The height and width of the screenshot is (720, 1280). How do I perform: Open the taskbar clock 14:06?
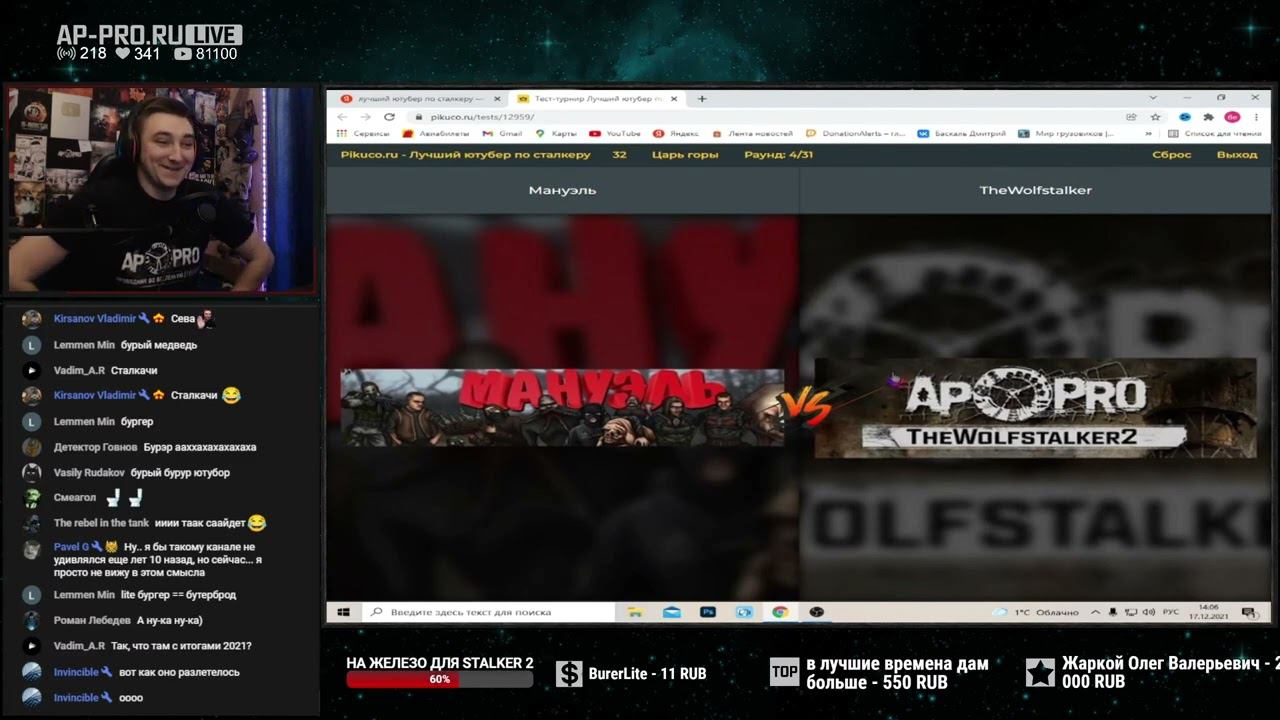[1208, 612]
